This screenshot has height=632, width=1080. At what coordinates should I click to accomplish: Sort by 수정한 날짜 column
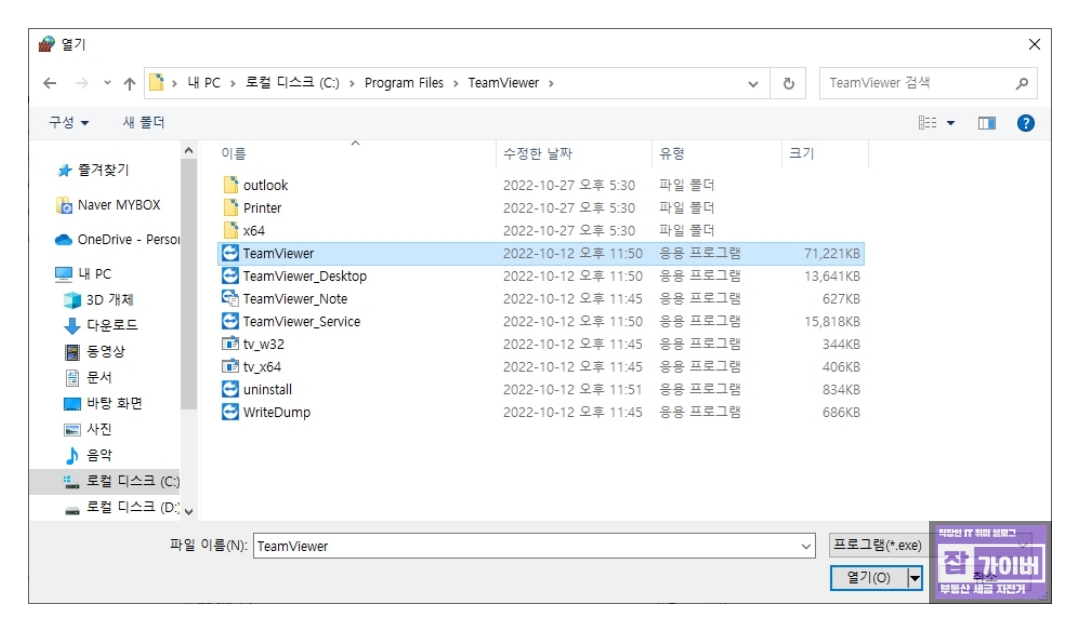[x=537, y=154]
